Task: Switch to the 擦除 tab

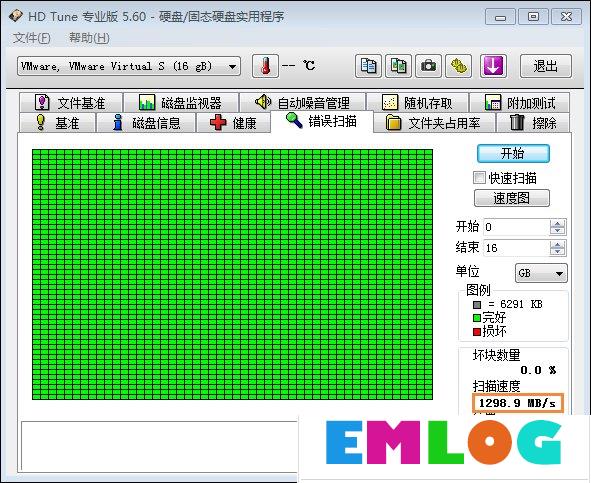Action: click(533, 123)
